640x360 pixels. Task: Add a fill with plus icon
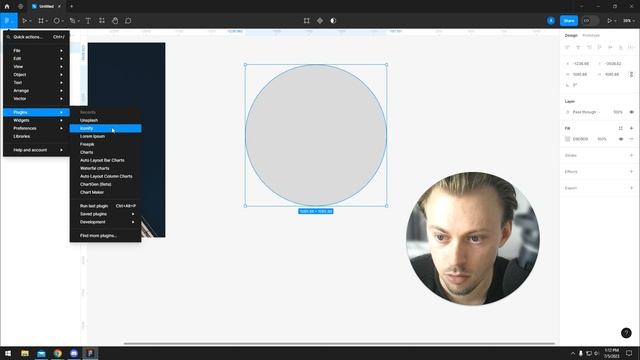pyautogui.click(x=631, y=128)
